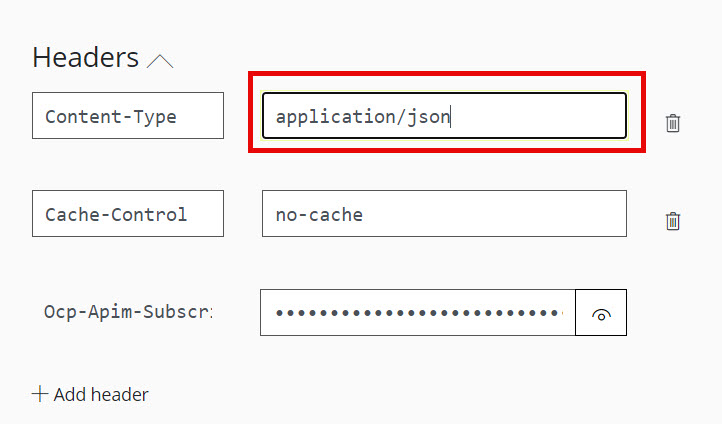This screenshot has height=424, width=722.
Task: Focus the Cache-Control header name field
Action: tap(128, 214)
